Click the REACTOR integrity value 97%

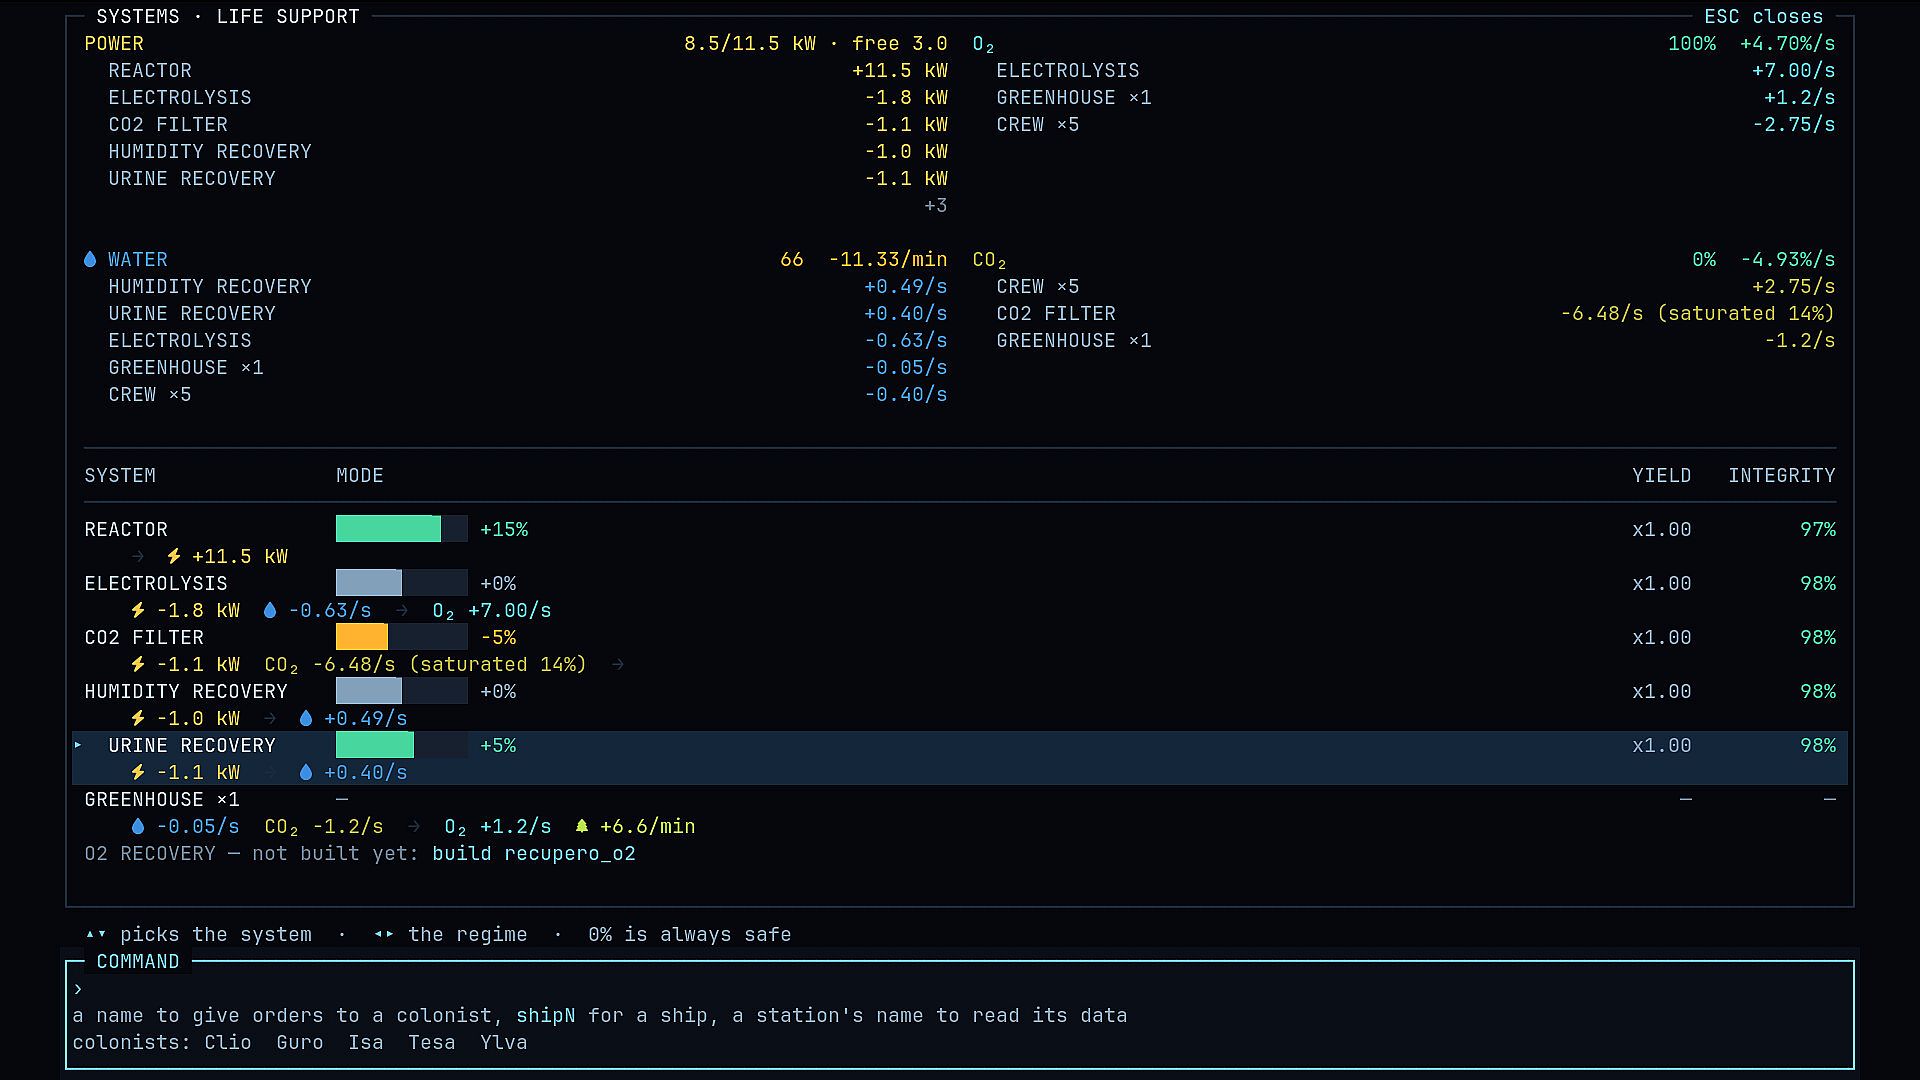click(x=1818, y=529)
